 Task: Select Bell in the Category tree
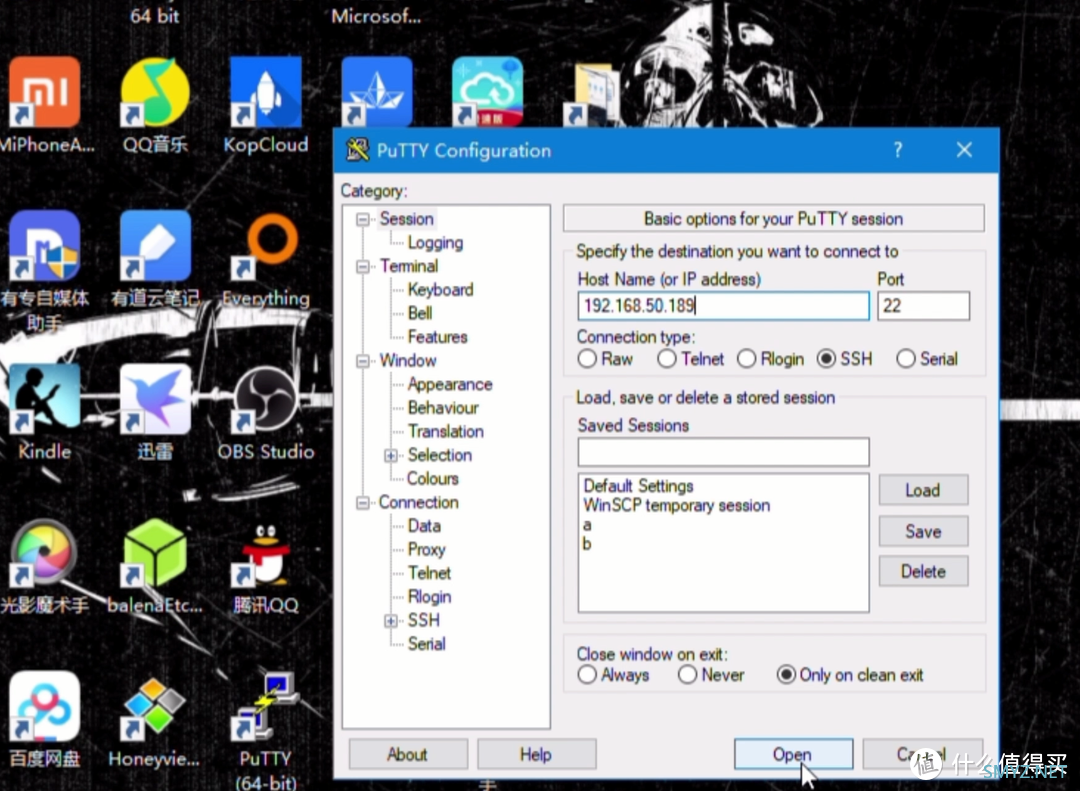pos(420,314)
